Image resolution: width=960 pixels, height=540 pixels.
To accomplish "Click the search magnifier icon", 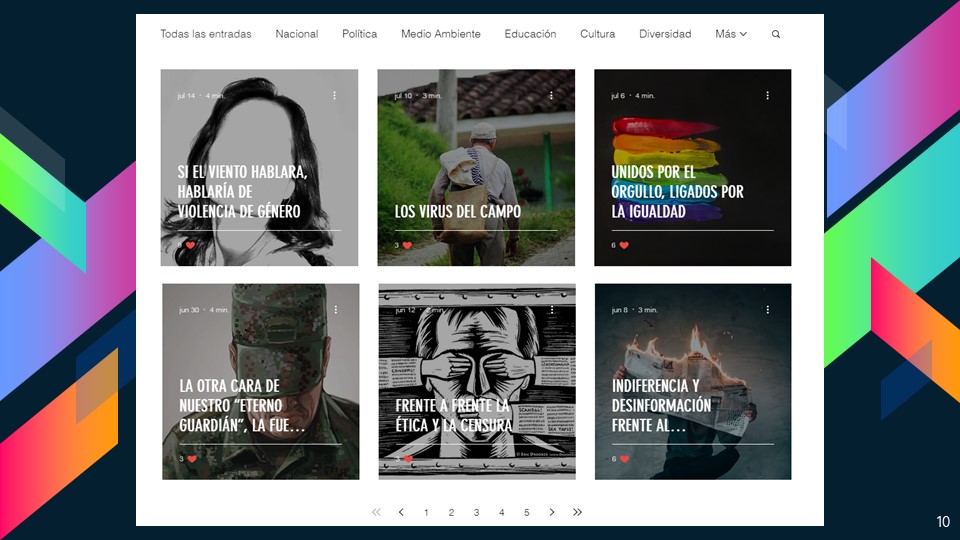I will click(776, 34).
